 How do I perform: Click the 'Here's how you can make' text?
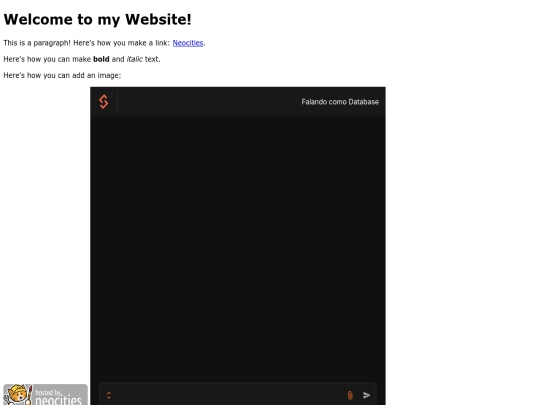[x=47, y=59]
